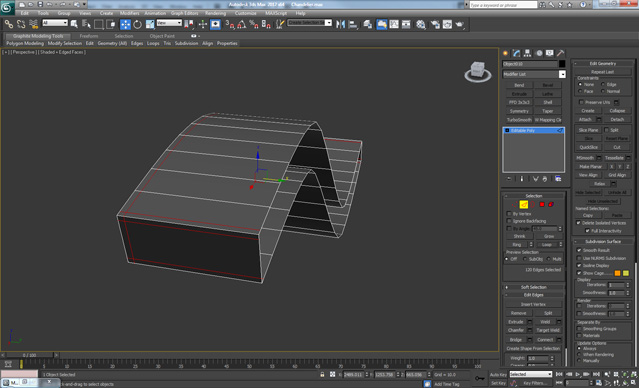
Task: Switch to Polygon sub-object selection mode
Action: 542,204
